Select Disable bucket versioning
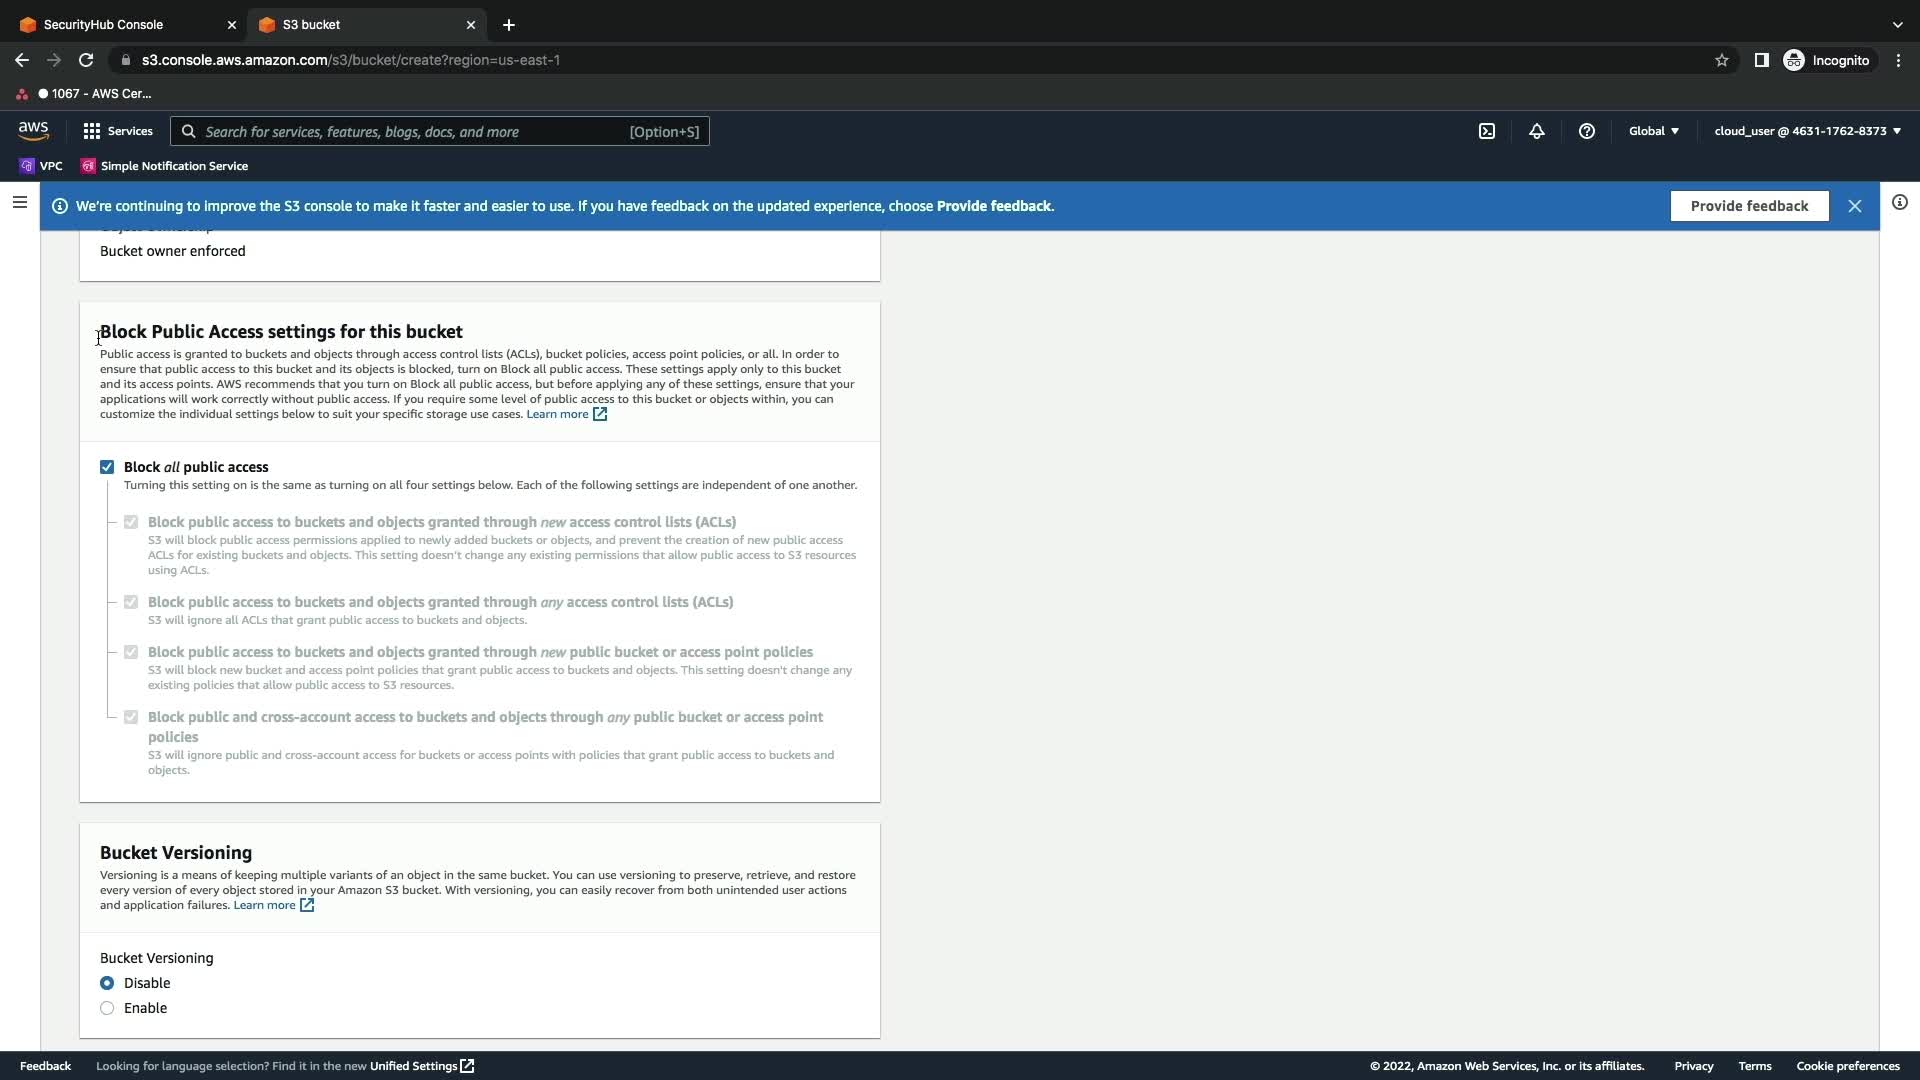1920x1080 pixels. (x=107, y=983)
